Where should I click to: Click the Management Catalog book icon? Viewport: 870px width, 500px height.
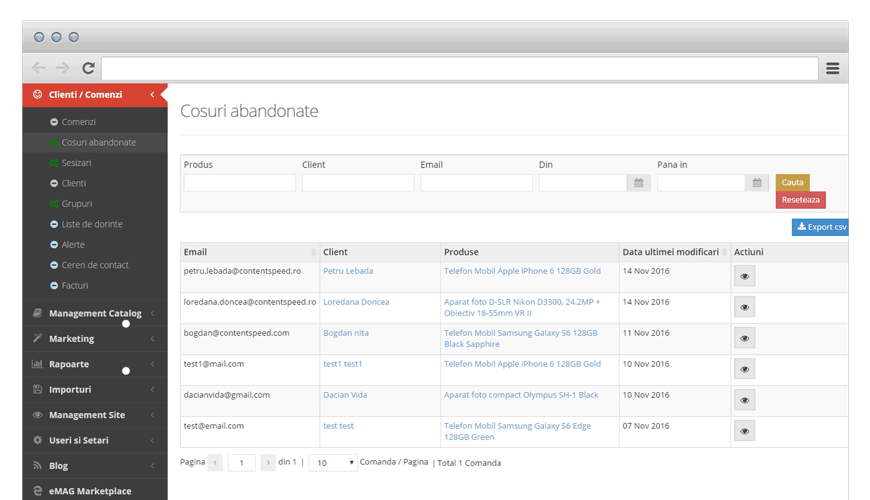[37, 313]
